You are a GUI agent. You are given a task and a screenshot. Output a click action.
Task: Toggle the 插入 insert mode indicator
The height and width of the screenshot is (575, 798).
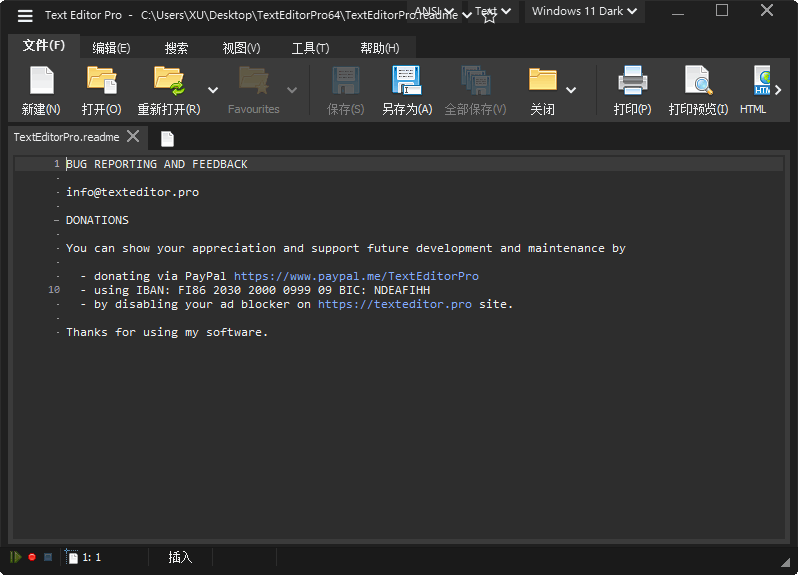[x=180, y=557]
